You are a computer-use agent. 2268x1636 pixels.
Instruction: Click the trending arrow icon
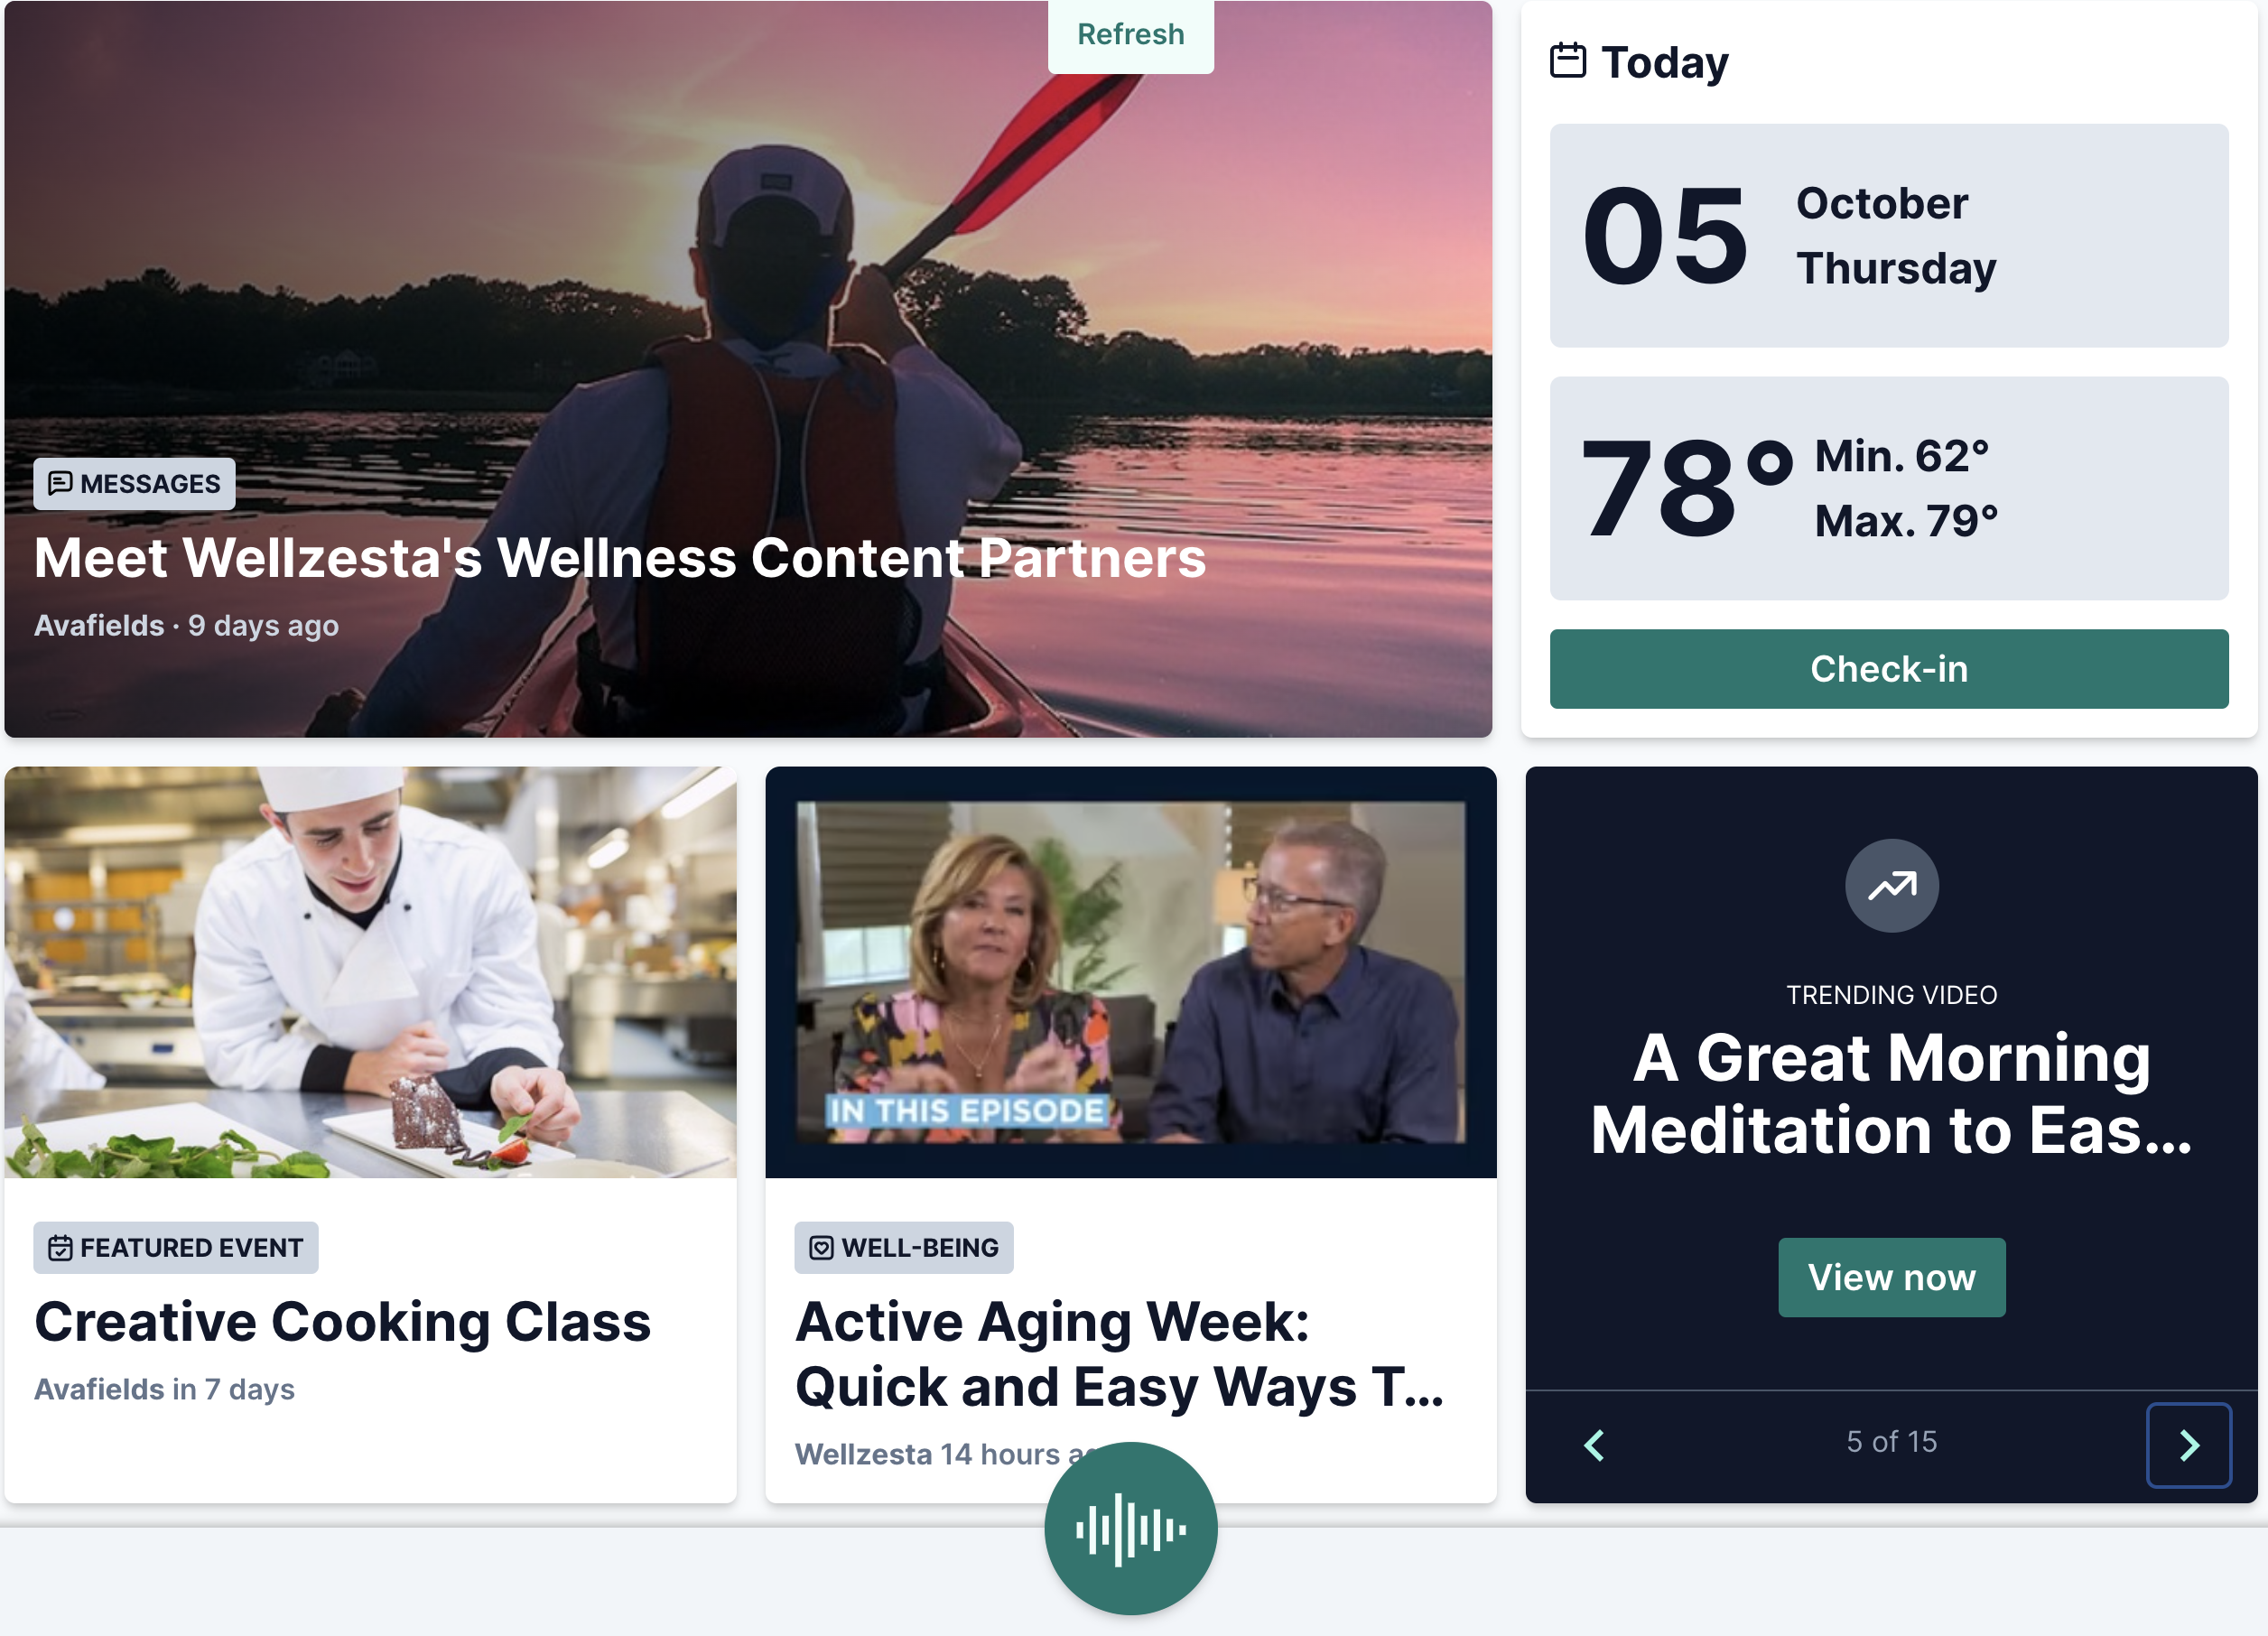coord(1891,885)
